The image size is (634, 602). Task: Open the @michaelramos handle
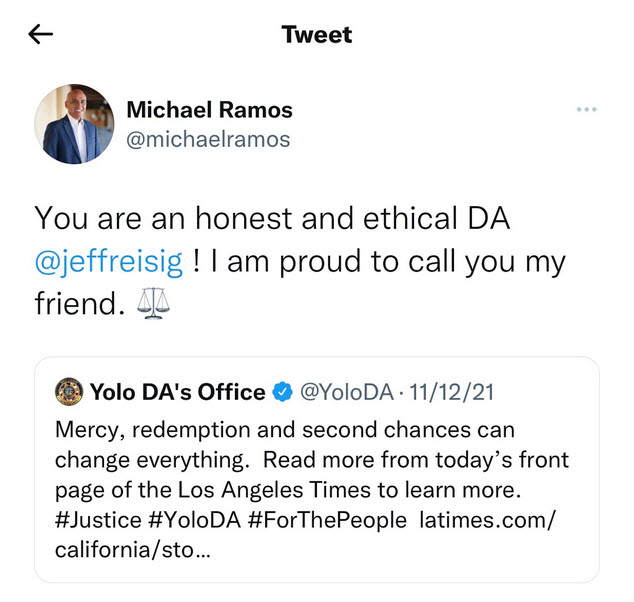point(208,139)
